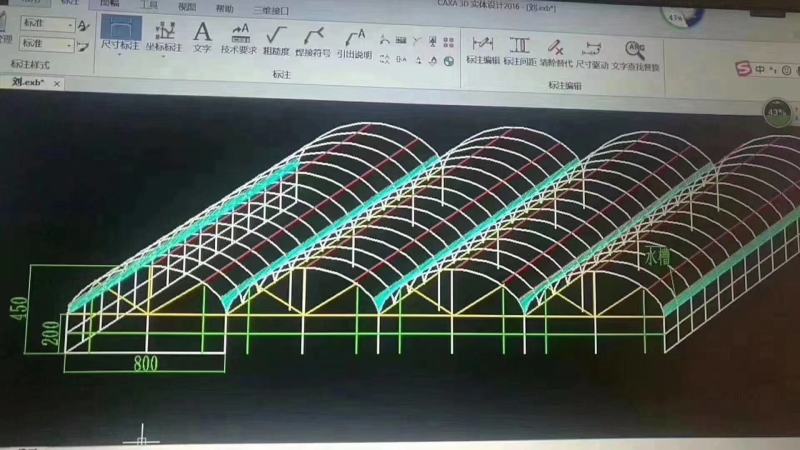
Task: Click the dimension style icon beside lower dropdown
Action: pos(83,47)
